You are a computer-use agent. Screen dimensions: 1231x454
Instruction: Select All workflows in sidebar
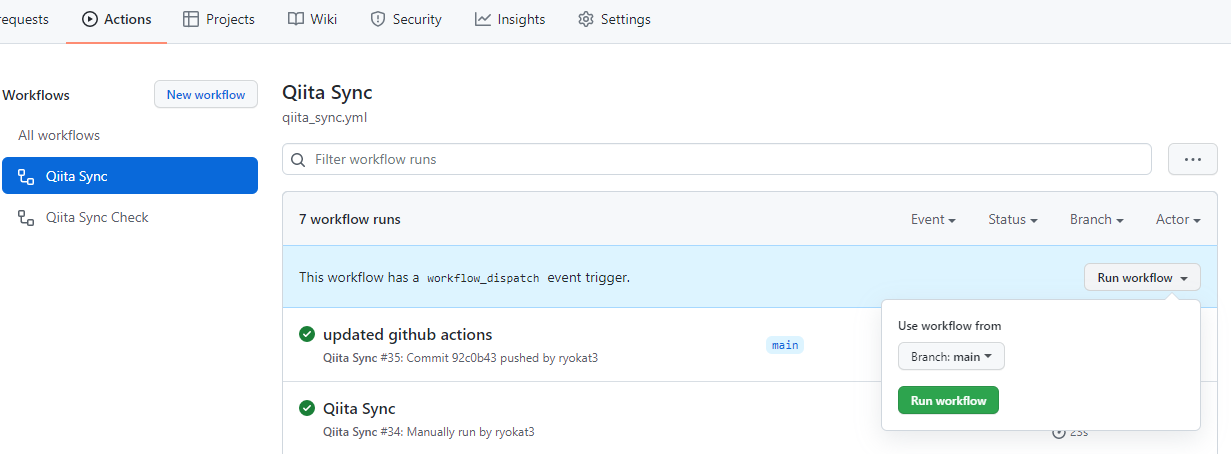click(59, 135)
